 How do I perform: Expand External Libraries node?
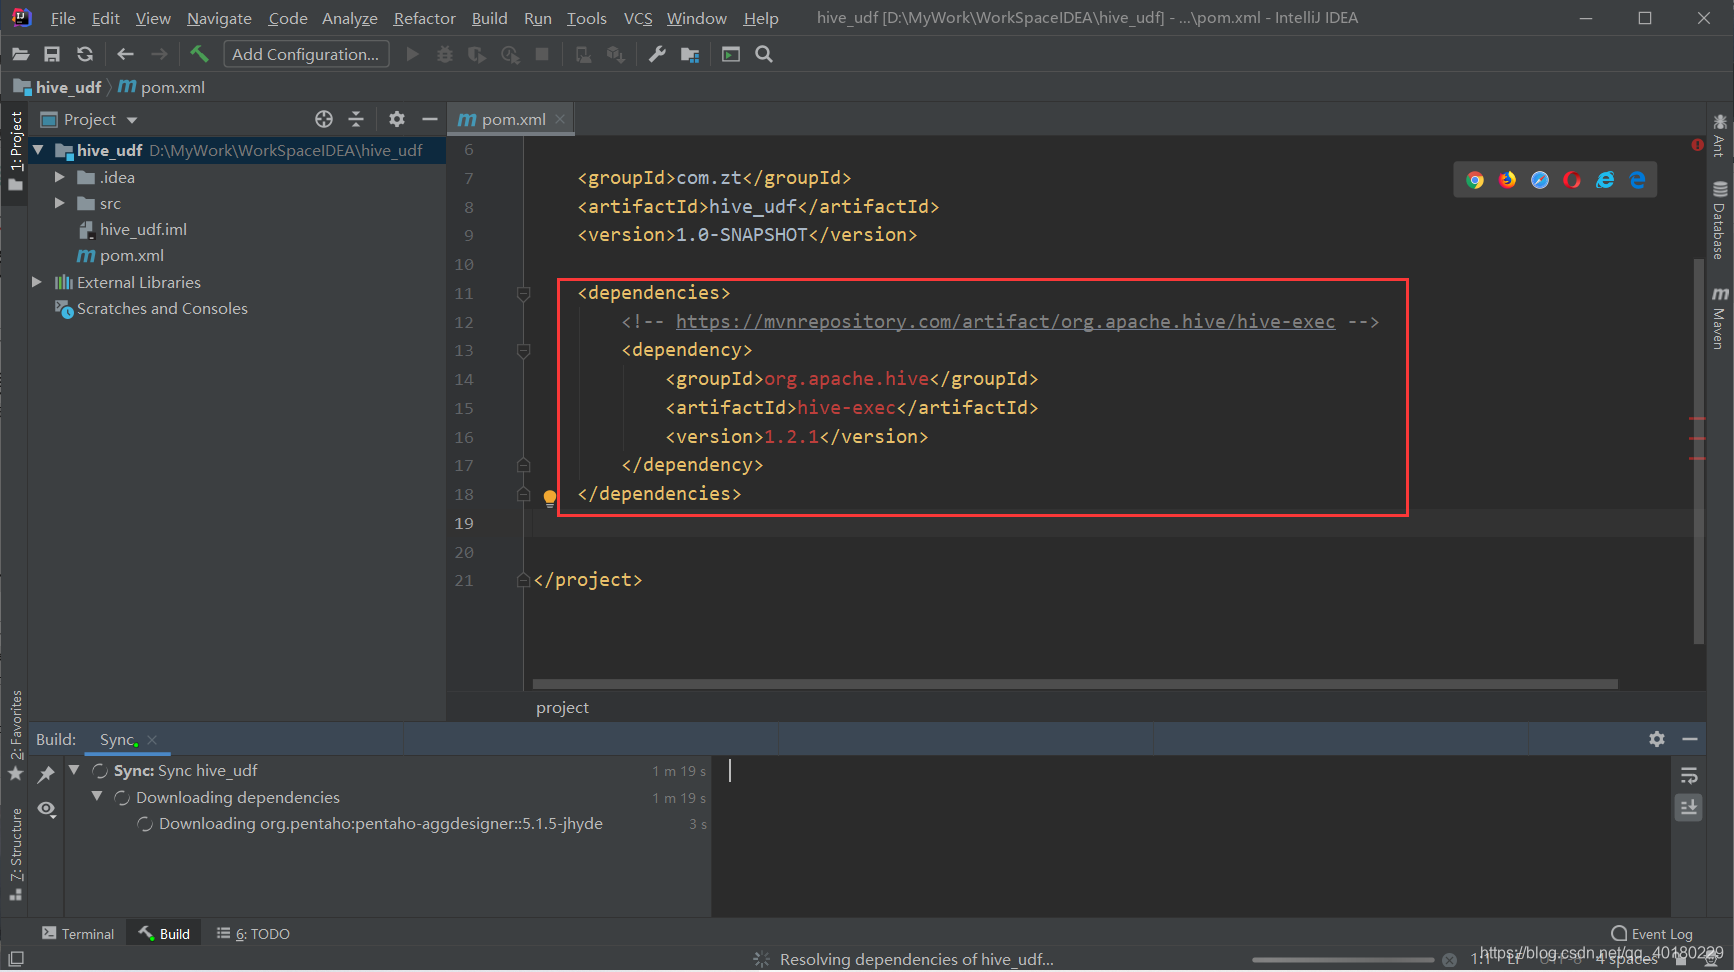pyautogui.click(x=37, y=282)
